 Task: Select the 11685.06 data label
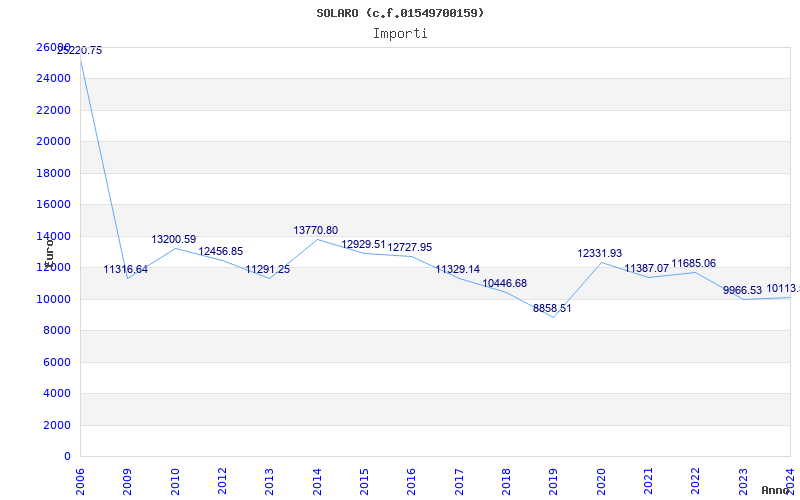click(693, 264)
